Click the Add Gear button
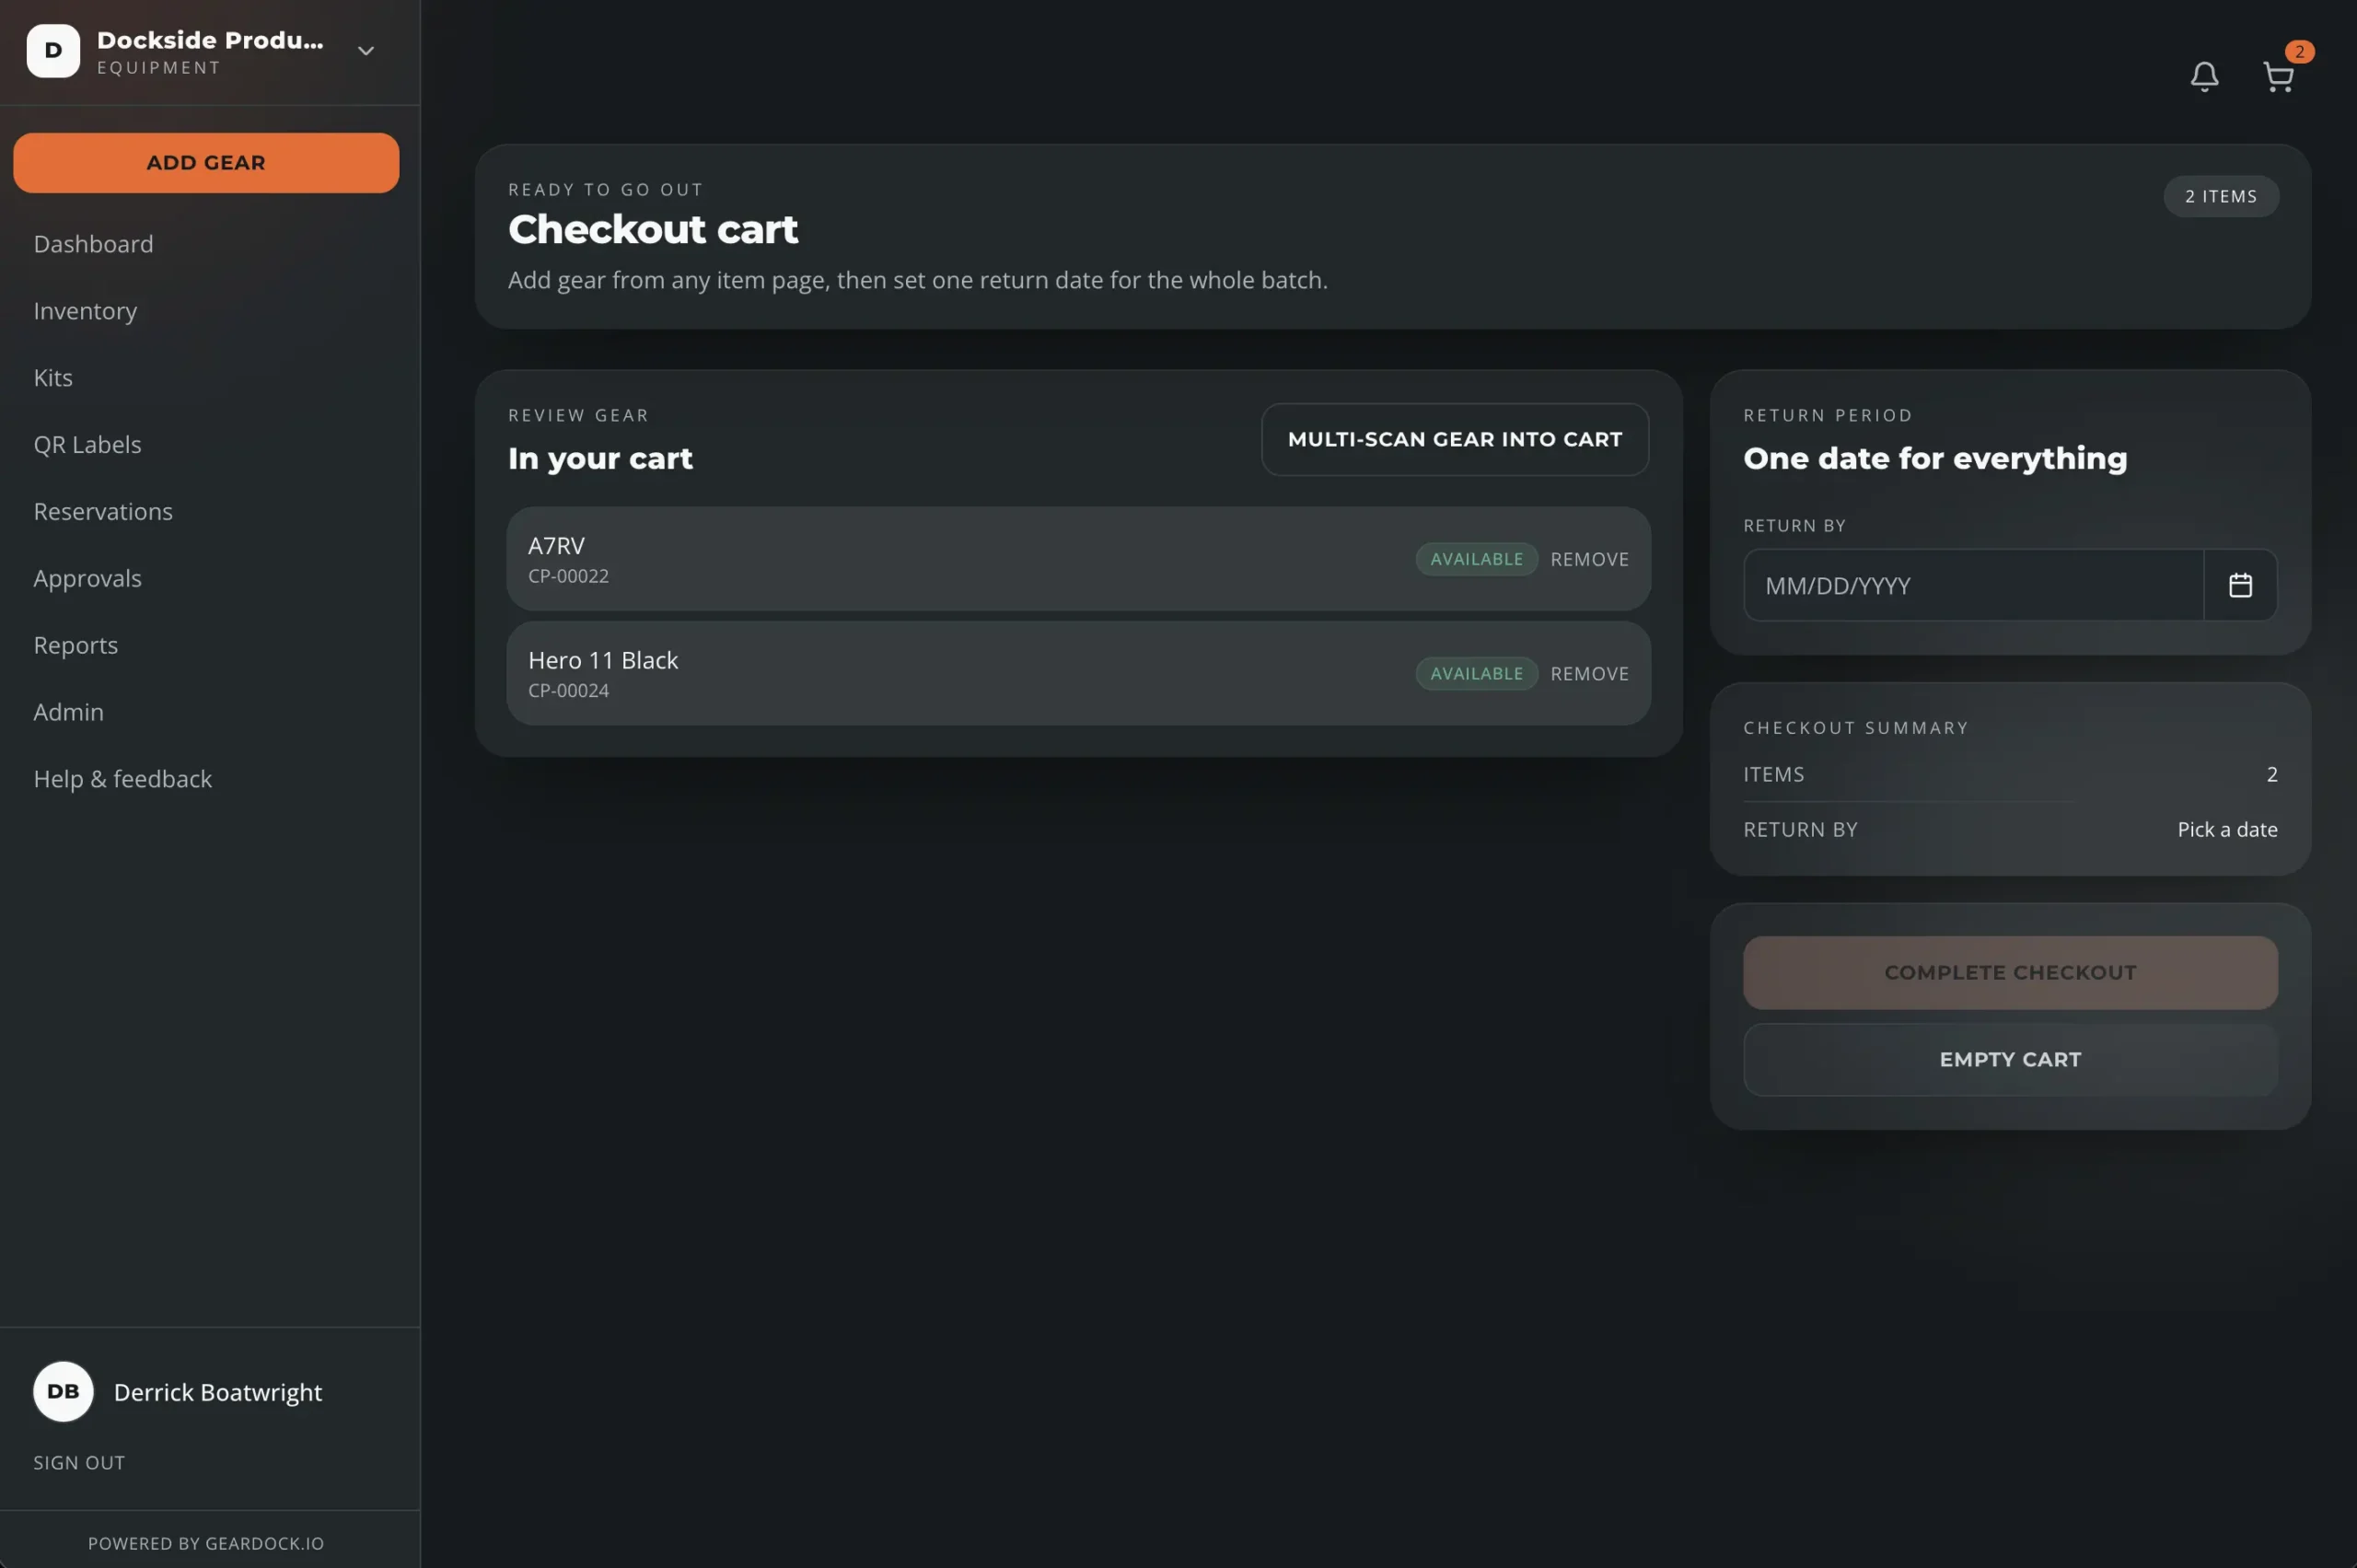 (x=206, y=163)
